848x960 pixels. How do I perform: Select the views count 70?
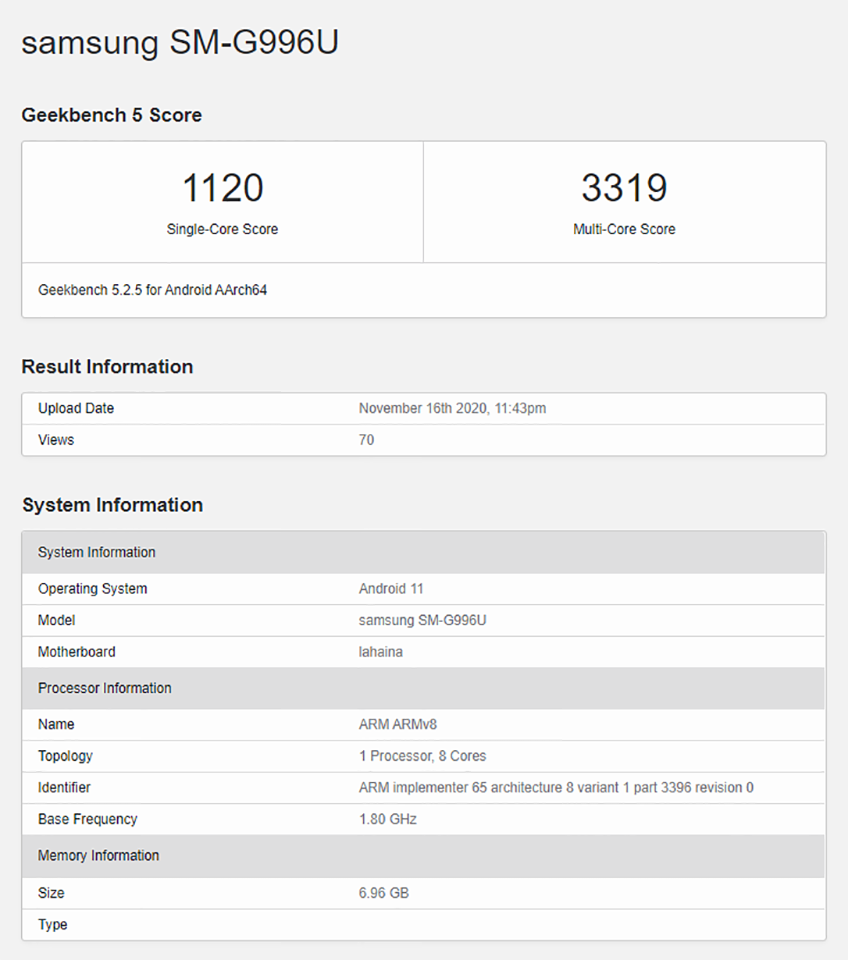click(x=366, y=440)
